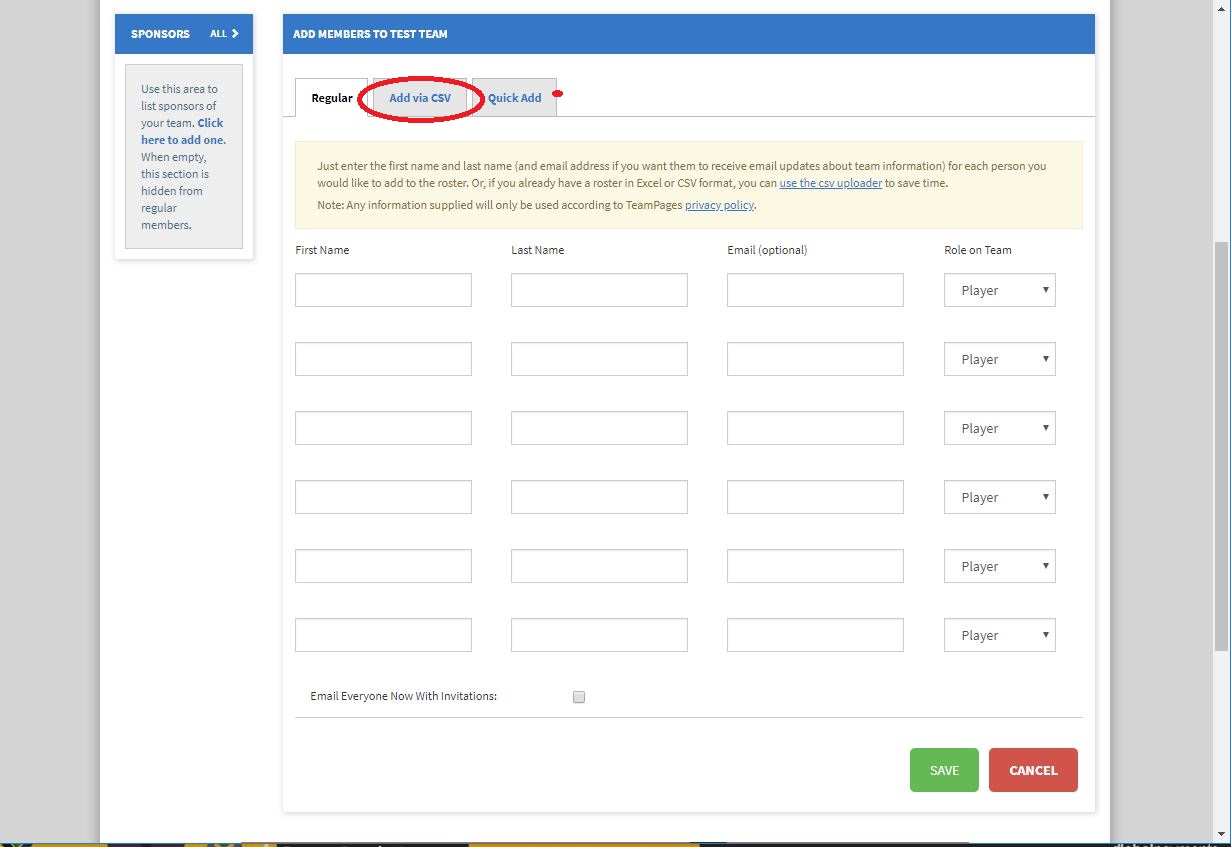Open first row Role on Team dropdown
This screenshot has width=1231, height=847.
click(999, 290)
